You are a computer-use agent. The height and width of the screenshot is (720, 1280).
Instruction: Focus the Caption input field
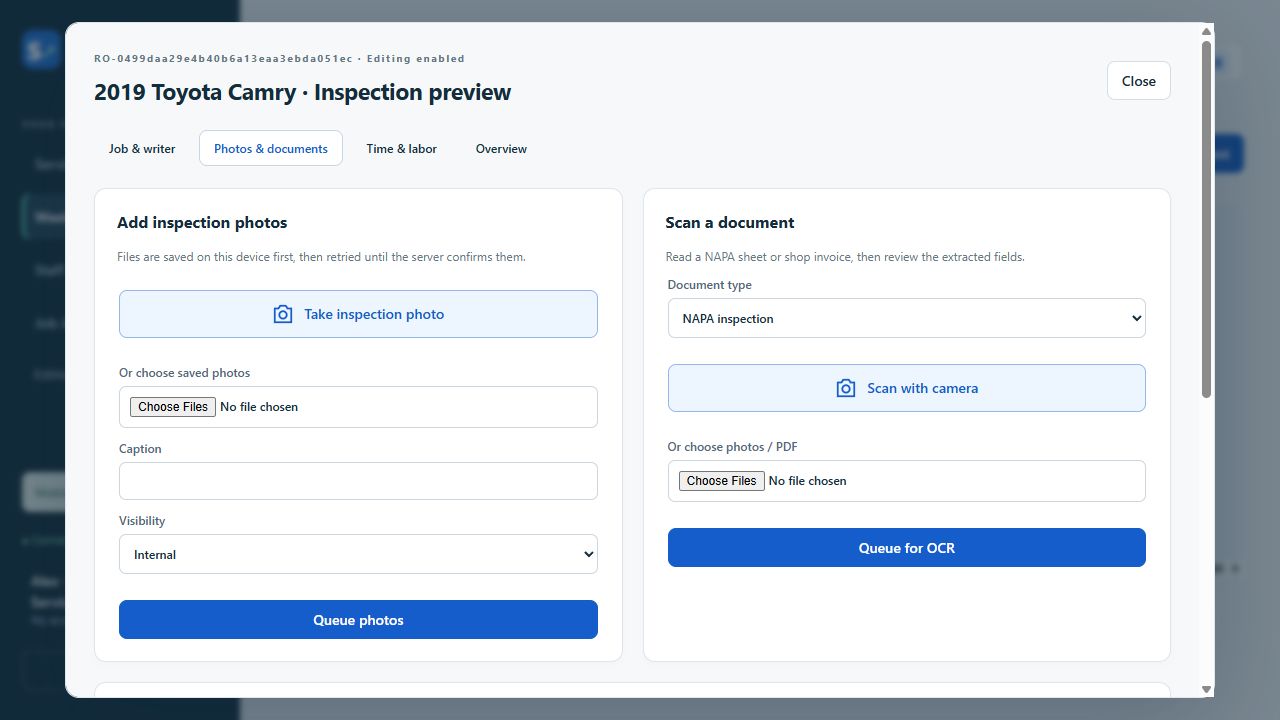coord(358,481)
